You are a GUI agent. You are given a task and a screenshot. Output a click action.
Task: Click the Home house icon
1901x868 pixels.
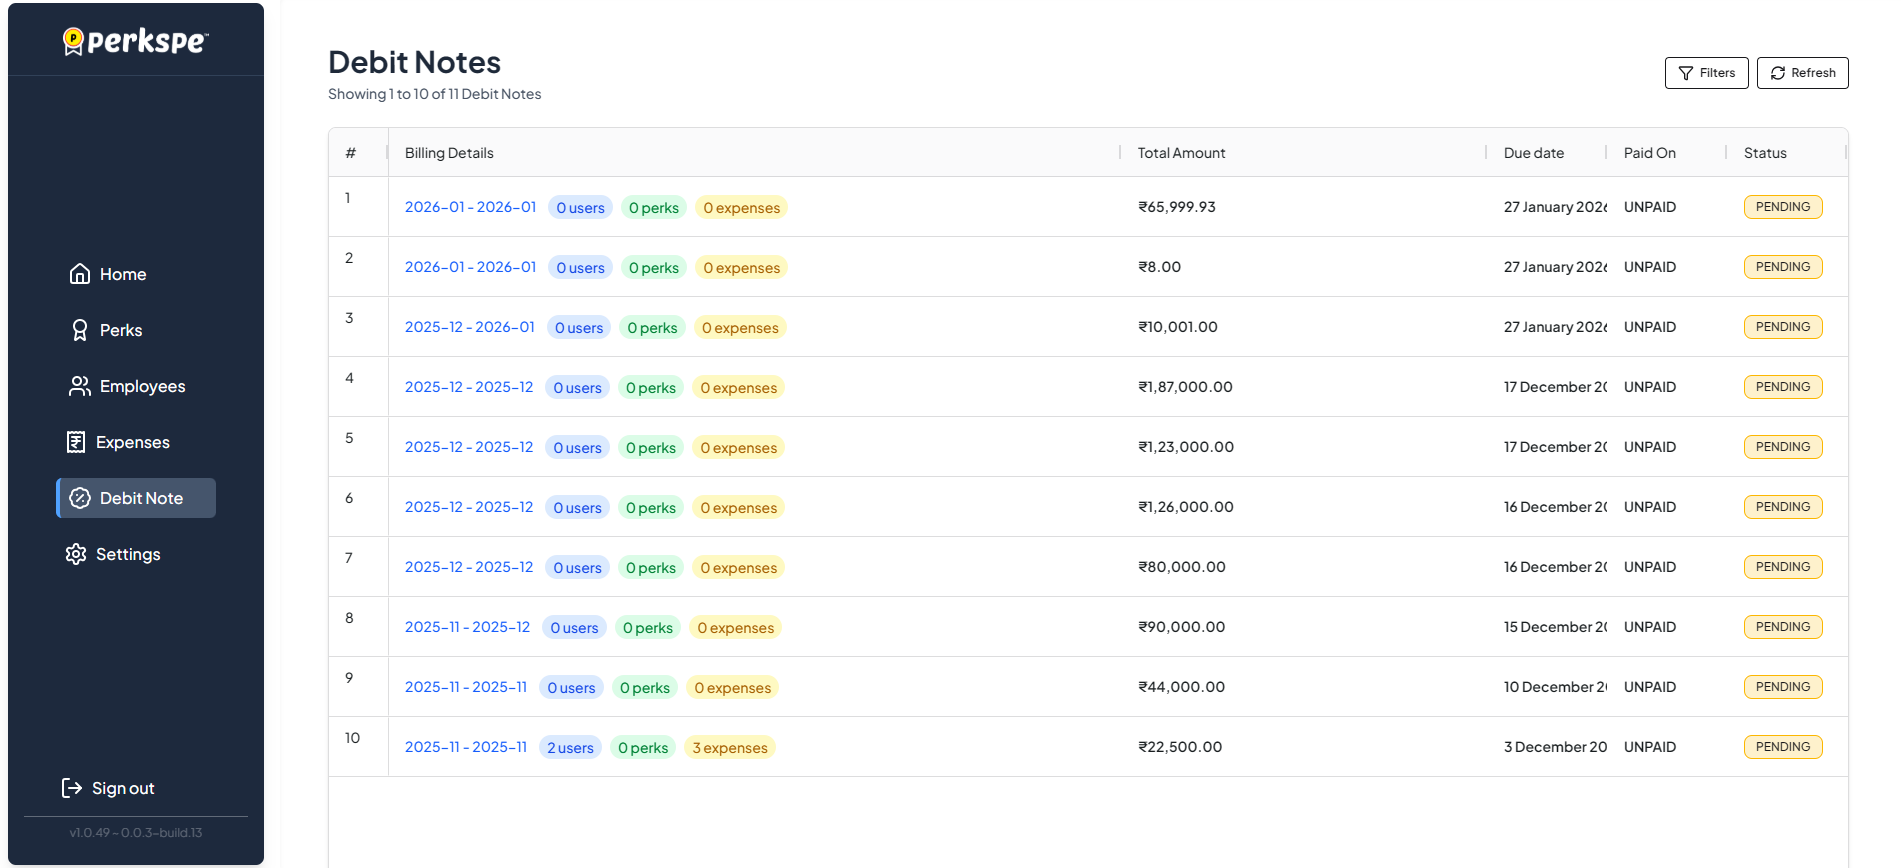pos(80,274)
